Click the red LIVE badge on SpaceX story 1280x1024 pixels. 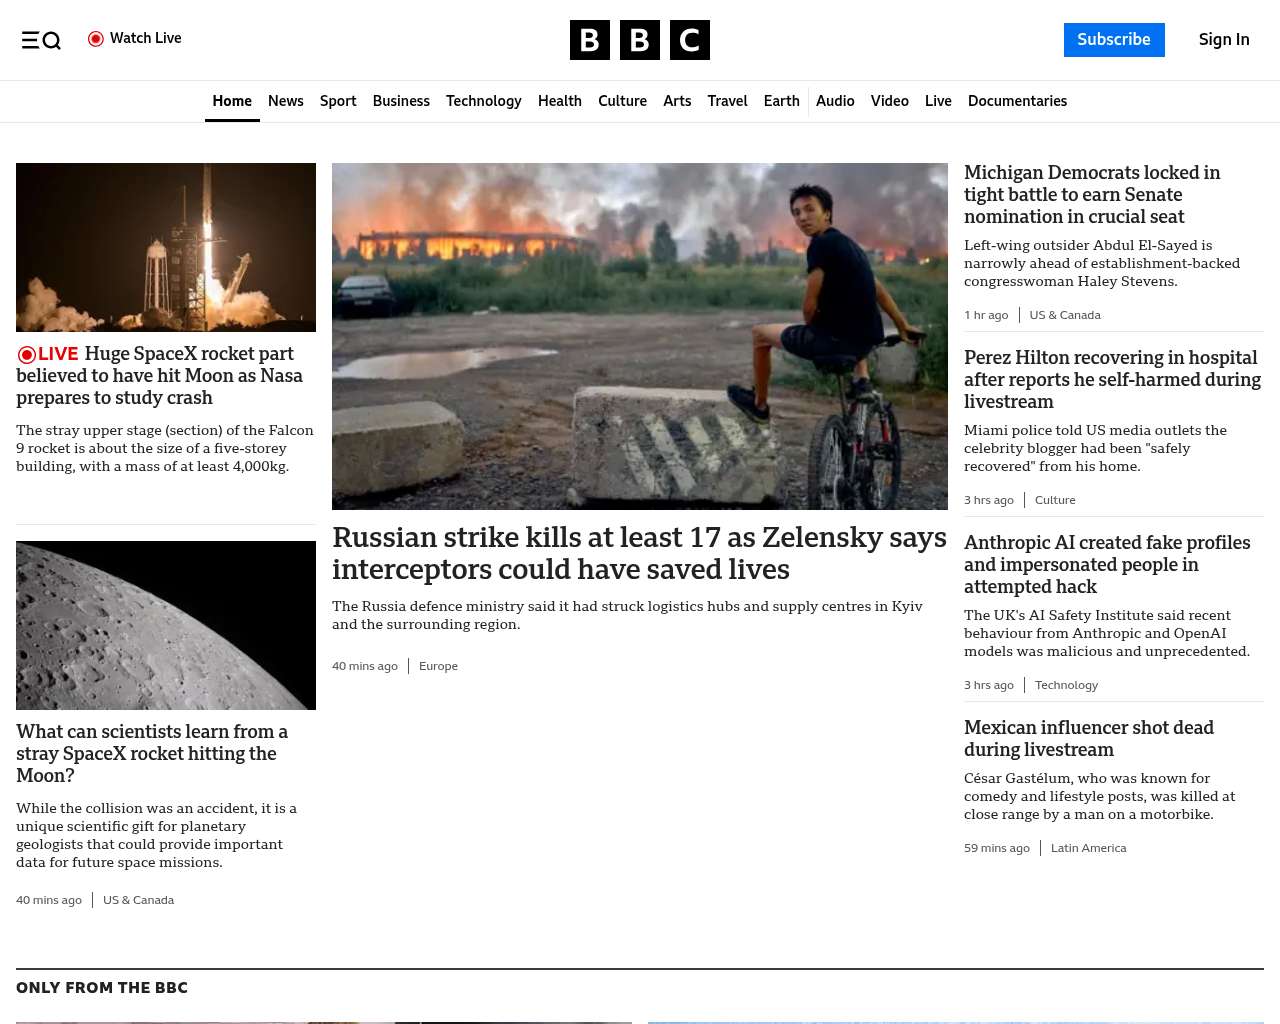pyautogui.click(x=47, y=354)
